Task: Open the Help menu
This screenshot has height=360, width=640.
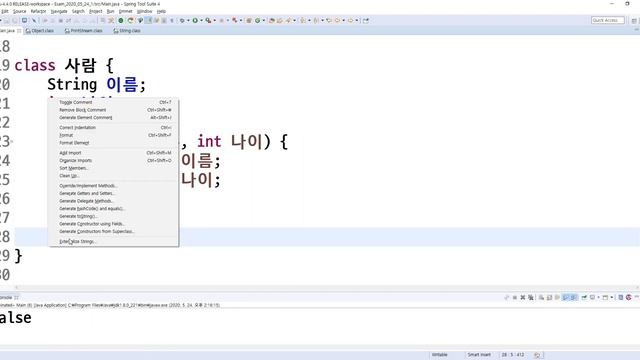Action: (161, 11)
